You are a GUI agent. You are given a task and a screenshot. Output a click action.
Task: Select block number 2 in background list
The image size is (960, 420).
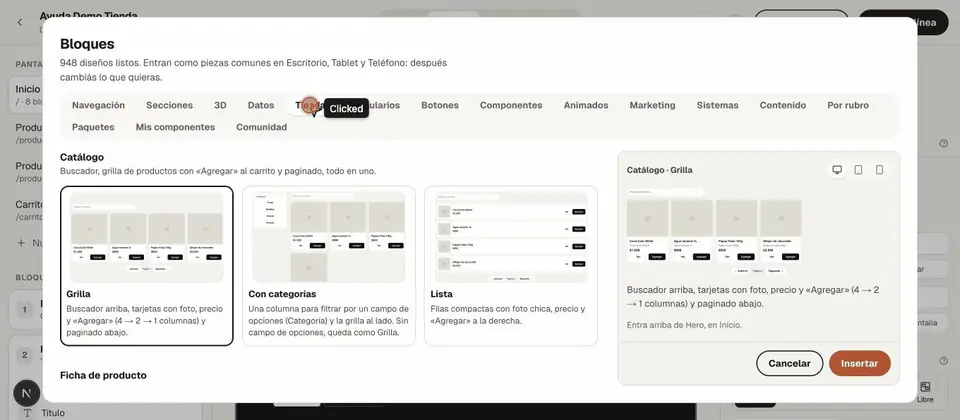[x=24, y=354]
